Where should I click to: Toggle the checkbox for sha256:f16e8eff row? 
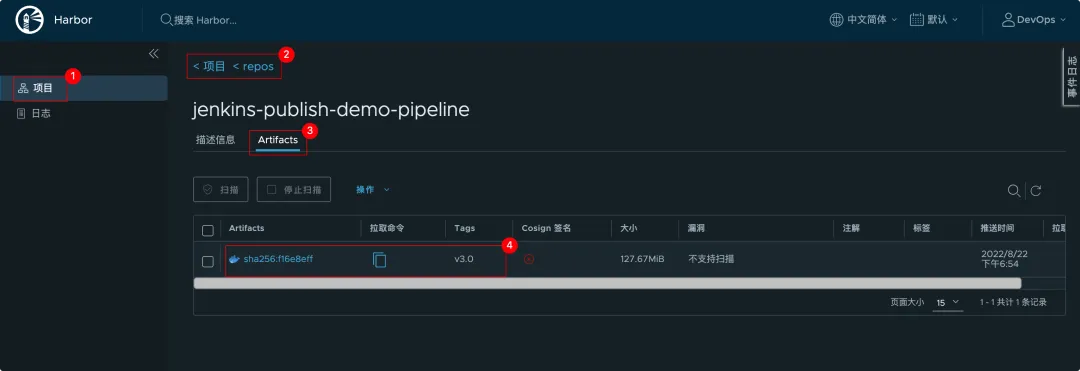pyautogui.click(x=207, y=262)
